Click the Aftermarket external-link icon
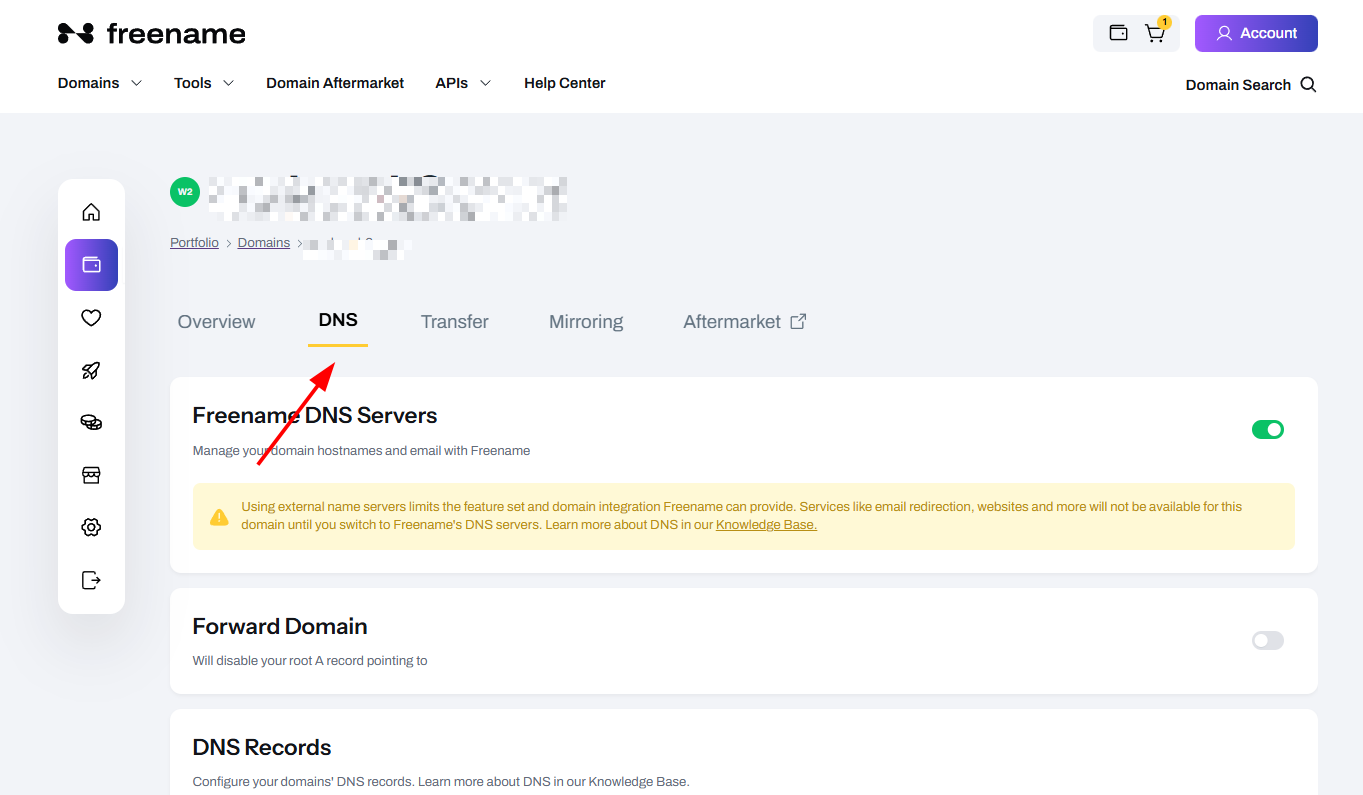Image resolution: width=1363 pixels, height=795 pixels. [x=798, y=322]
